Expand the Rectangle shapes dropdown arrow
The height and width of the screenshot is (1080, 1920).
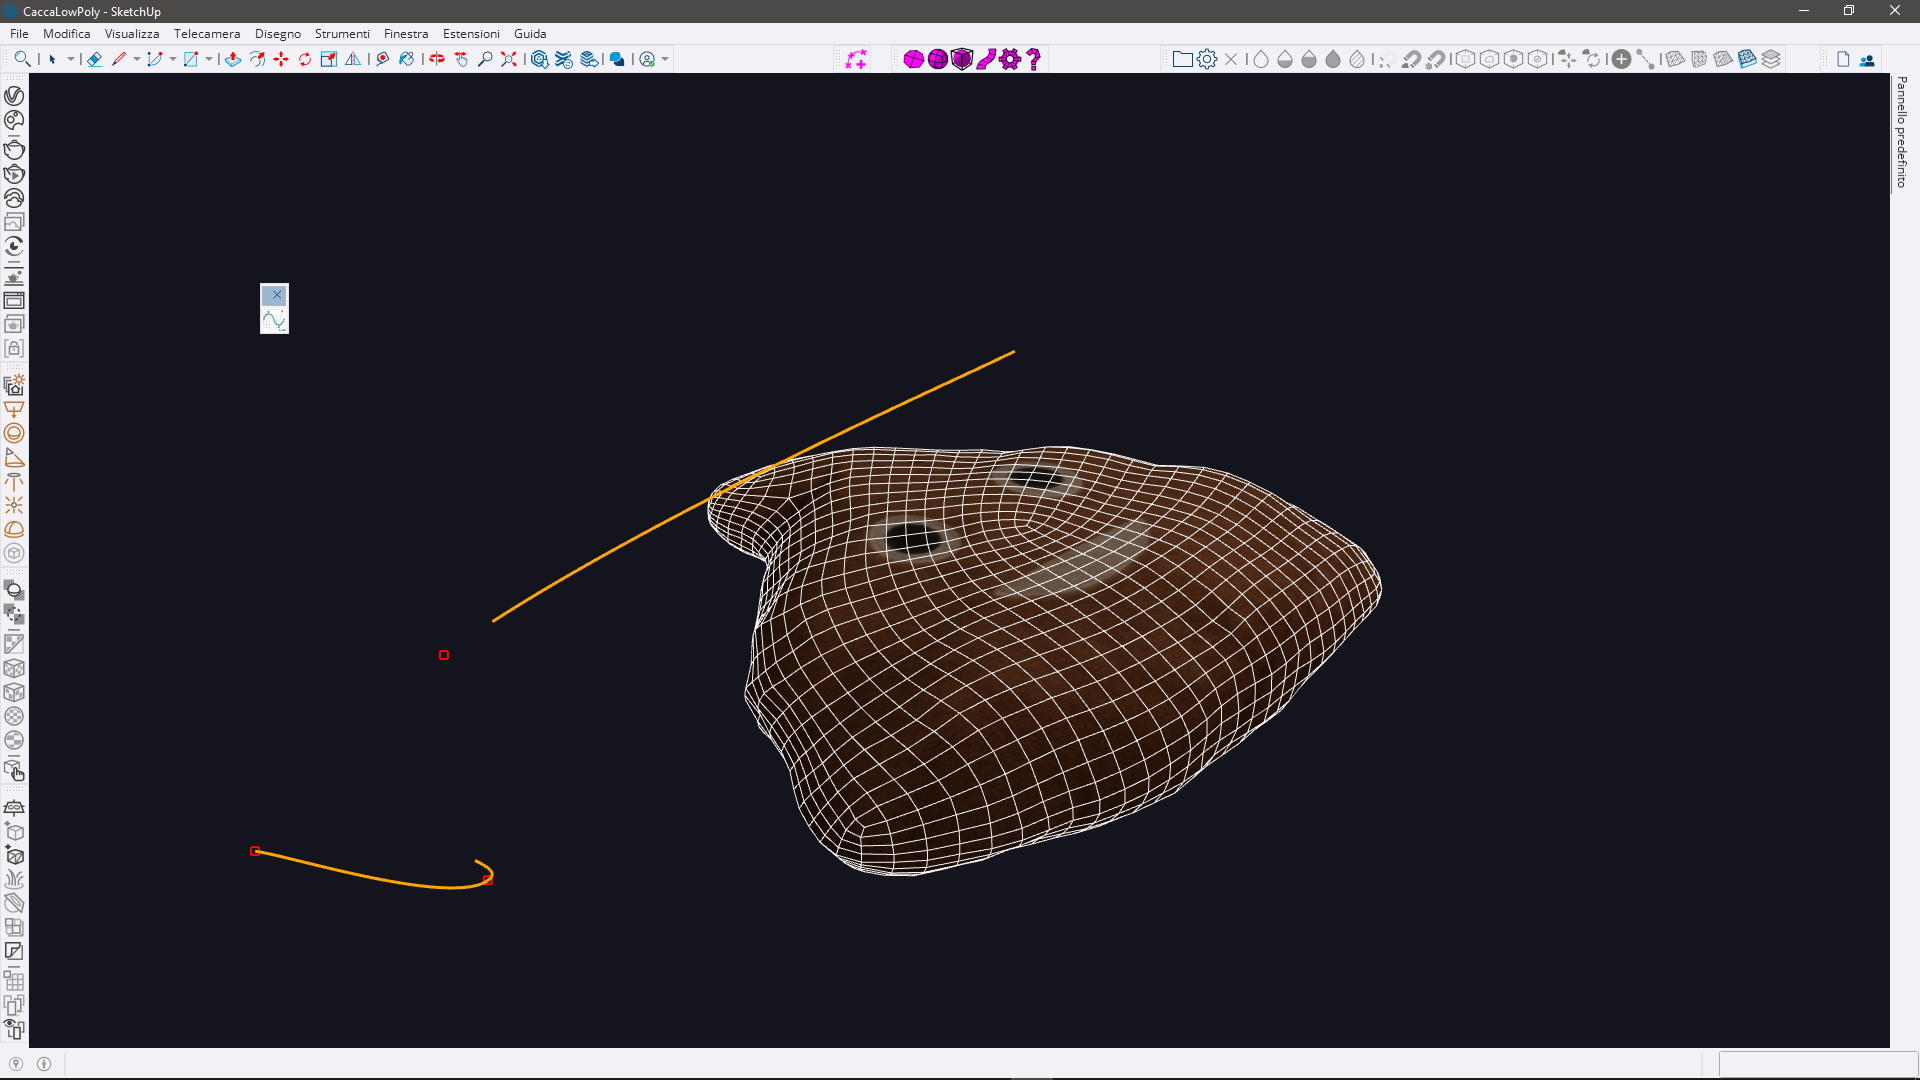[x=209, y=59]
